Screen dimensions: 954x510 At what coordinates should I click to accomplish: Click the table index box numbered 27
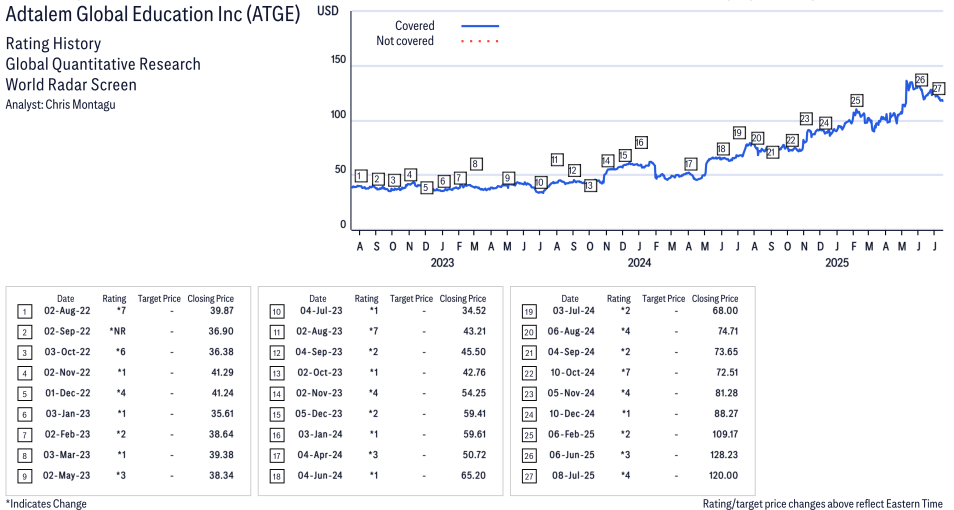point(529,477)
